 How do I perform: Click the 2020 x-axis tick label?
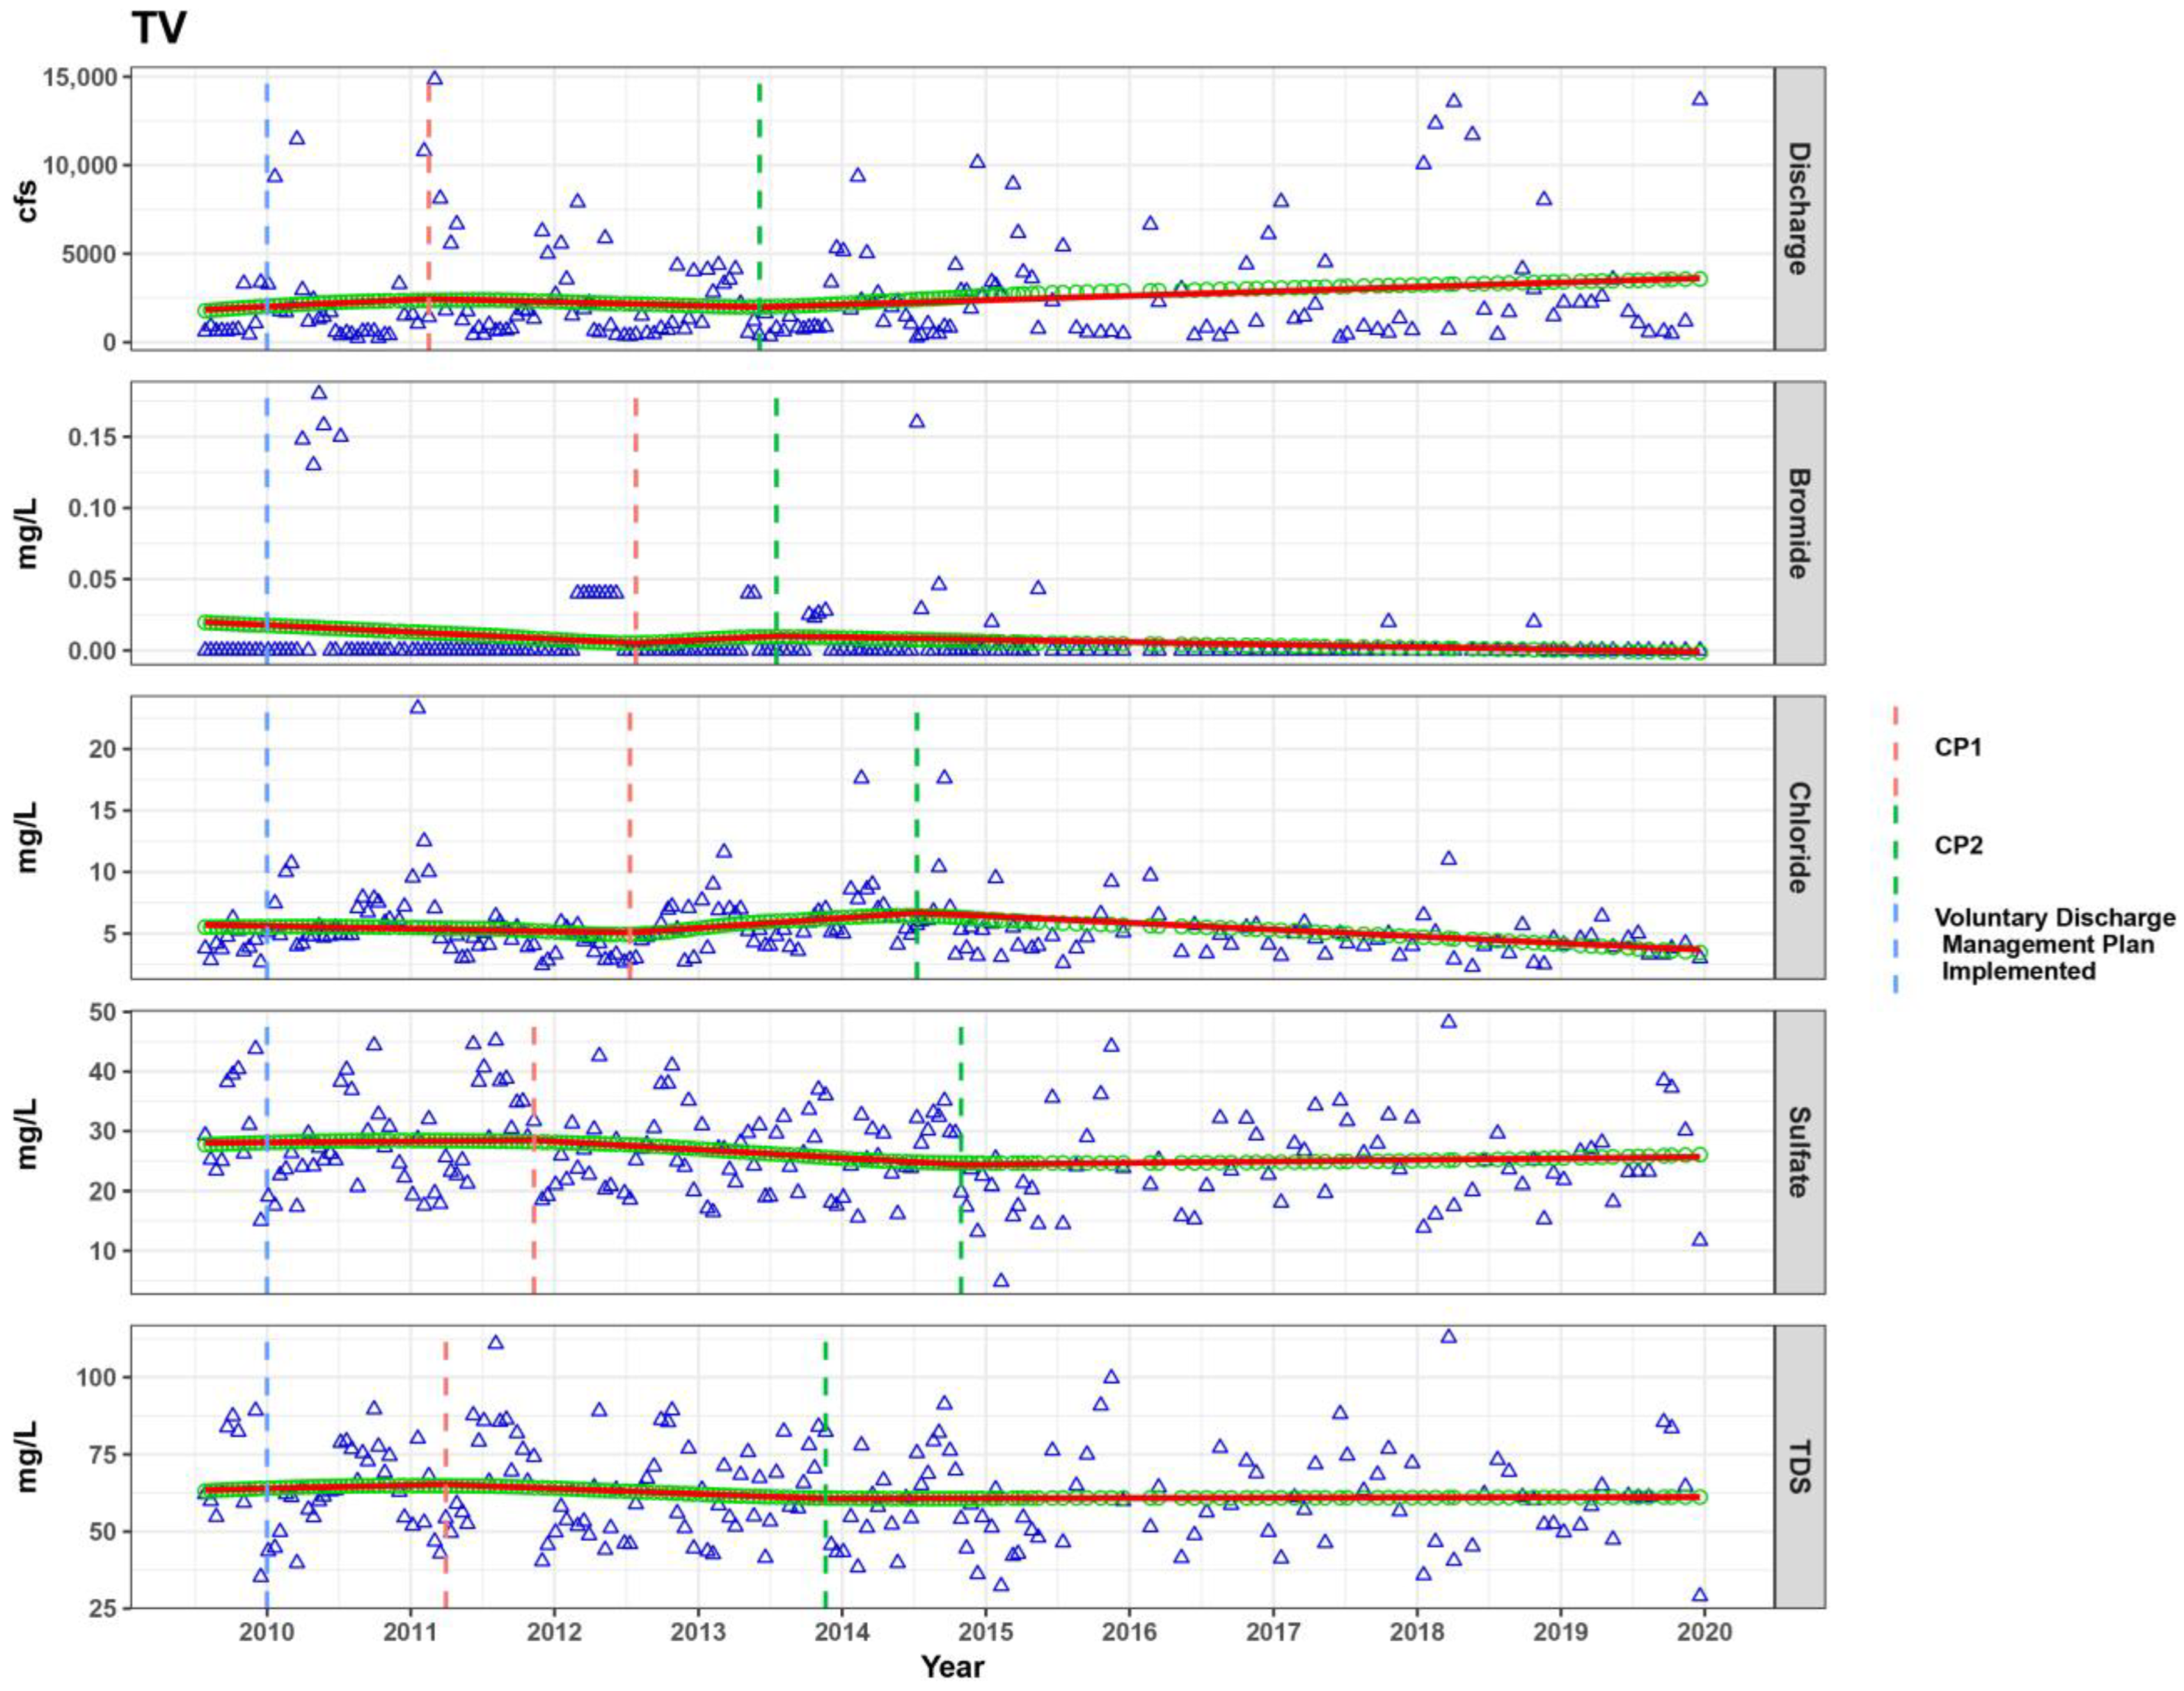[x=1704, y=1631]
